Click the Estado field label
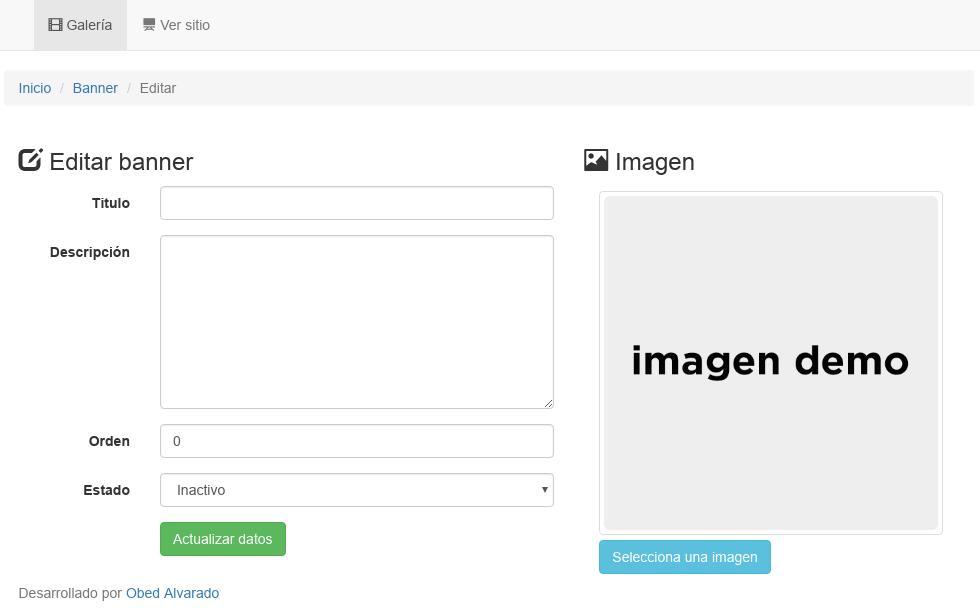Viewport: 980px width, 610px height. (x=106, y=490)
